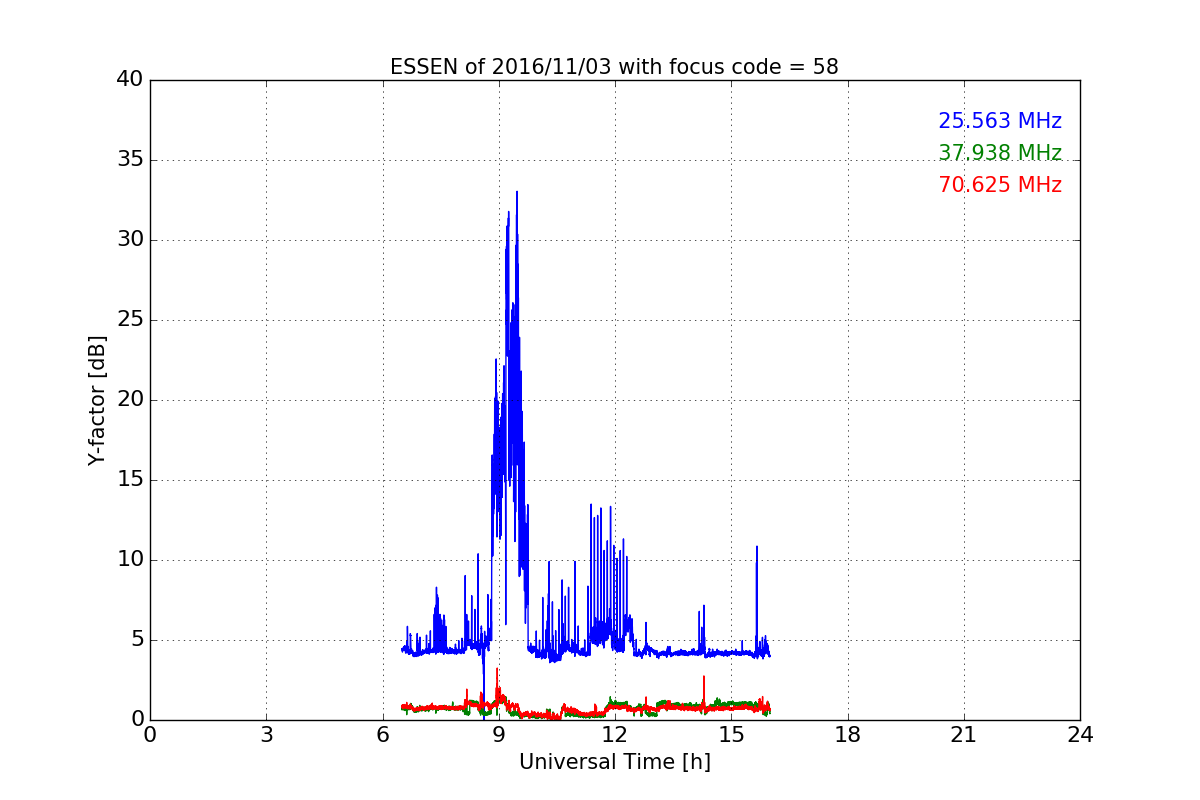This screenshot has width=1200, height=800.
Task: Click the x-axis tick label '15'
Action: [731, 735]
